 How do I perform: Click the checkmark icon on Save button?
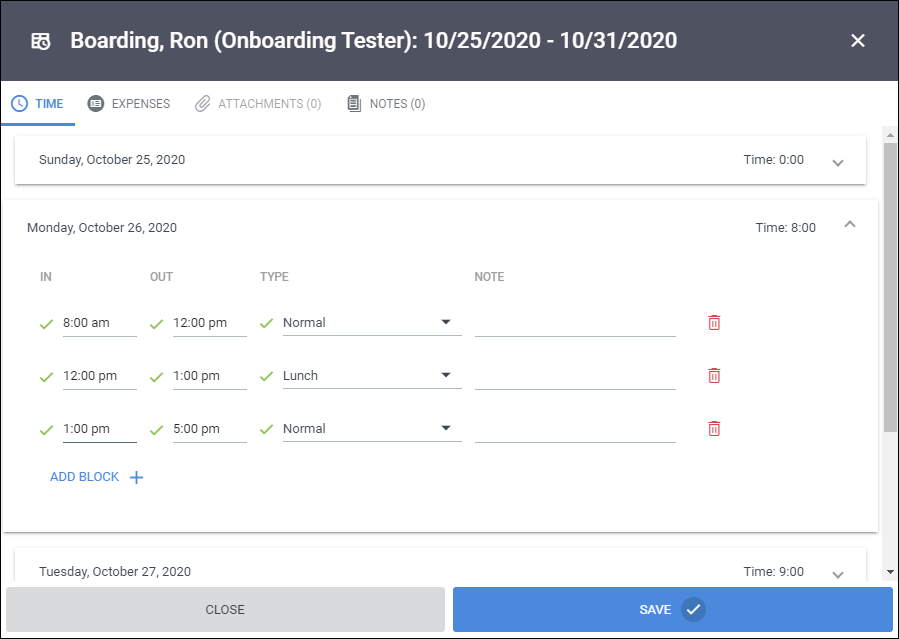click(x=693, y=609)
